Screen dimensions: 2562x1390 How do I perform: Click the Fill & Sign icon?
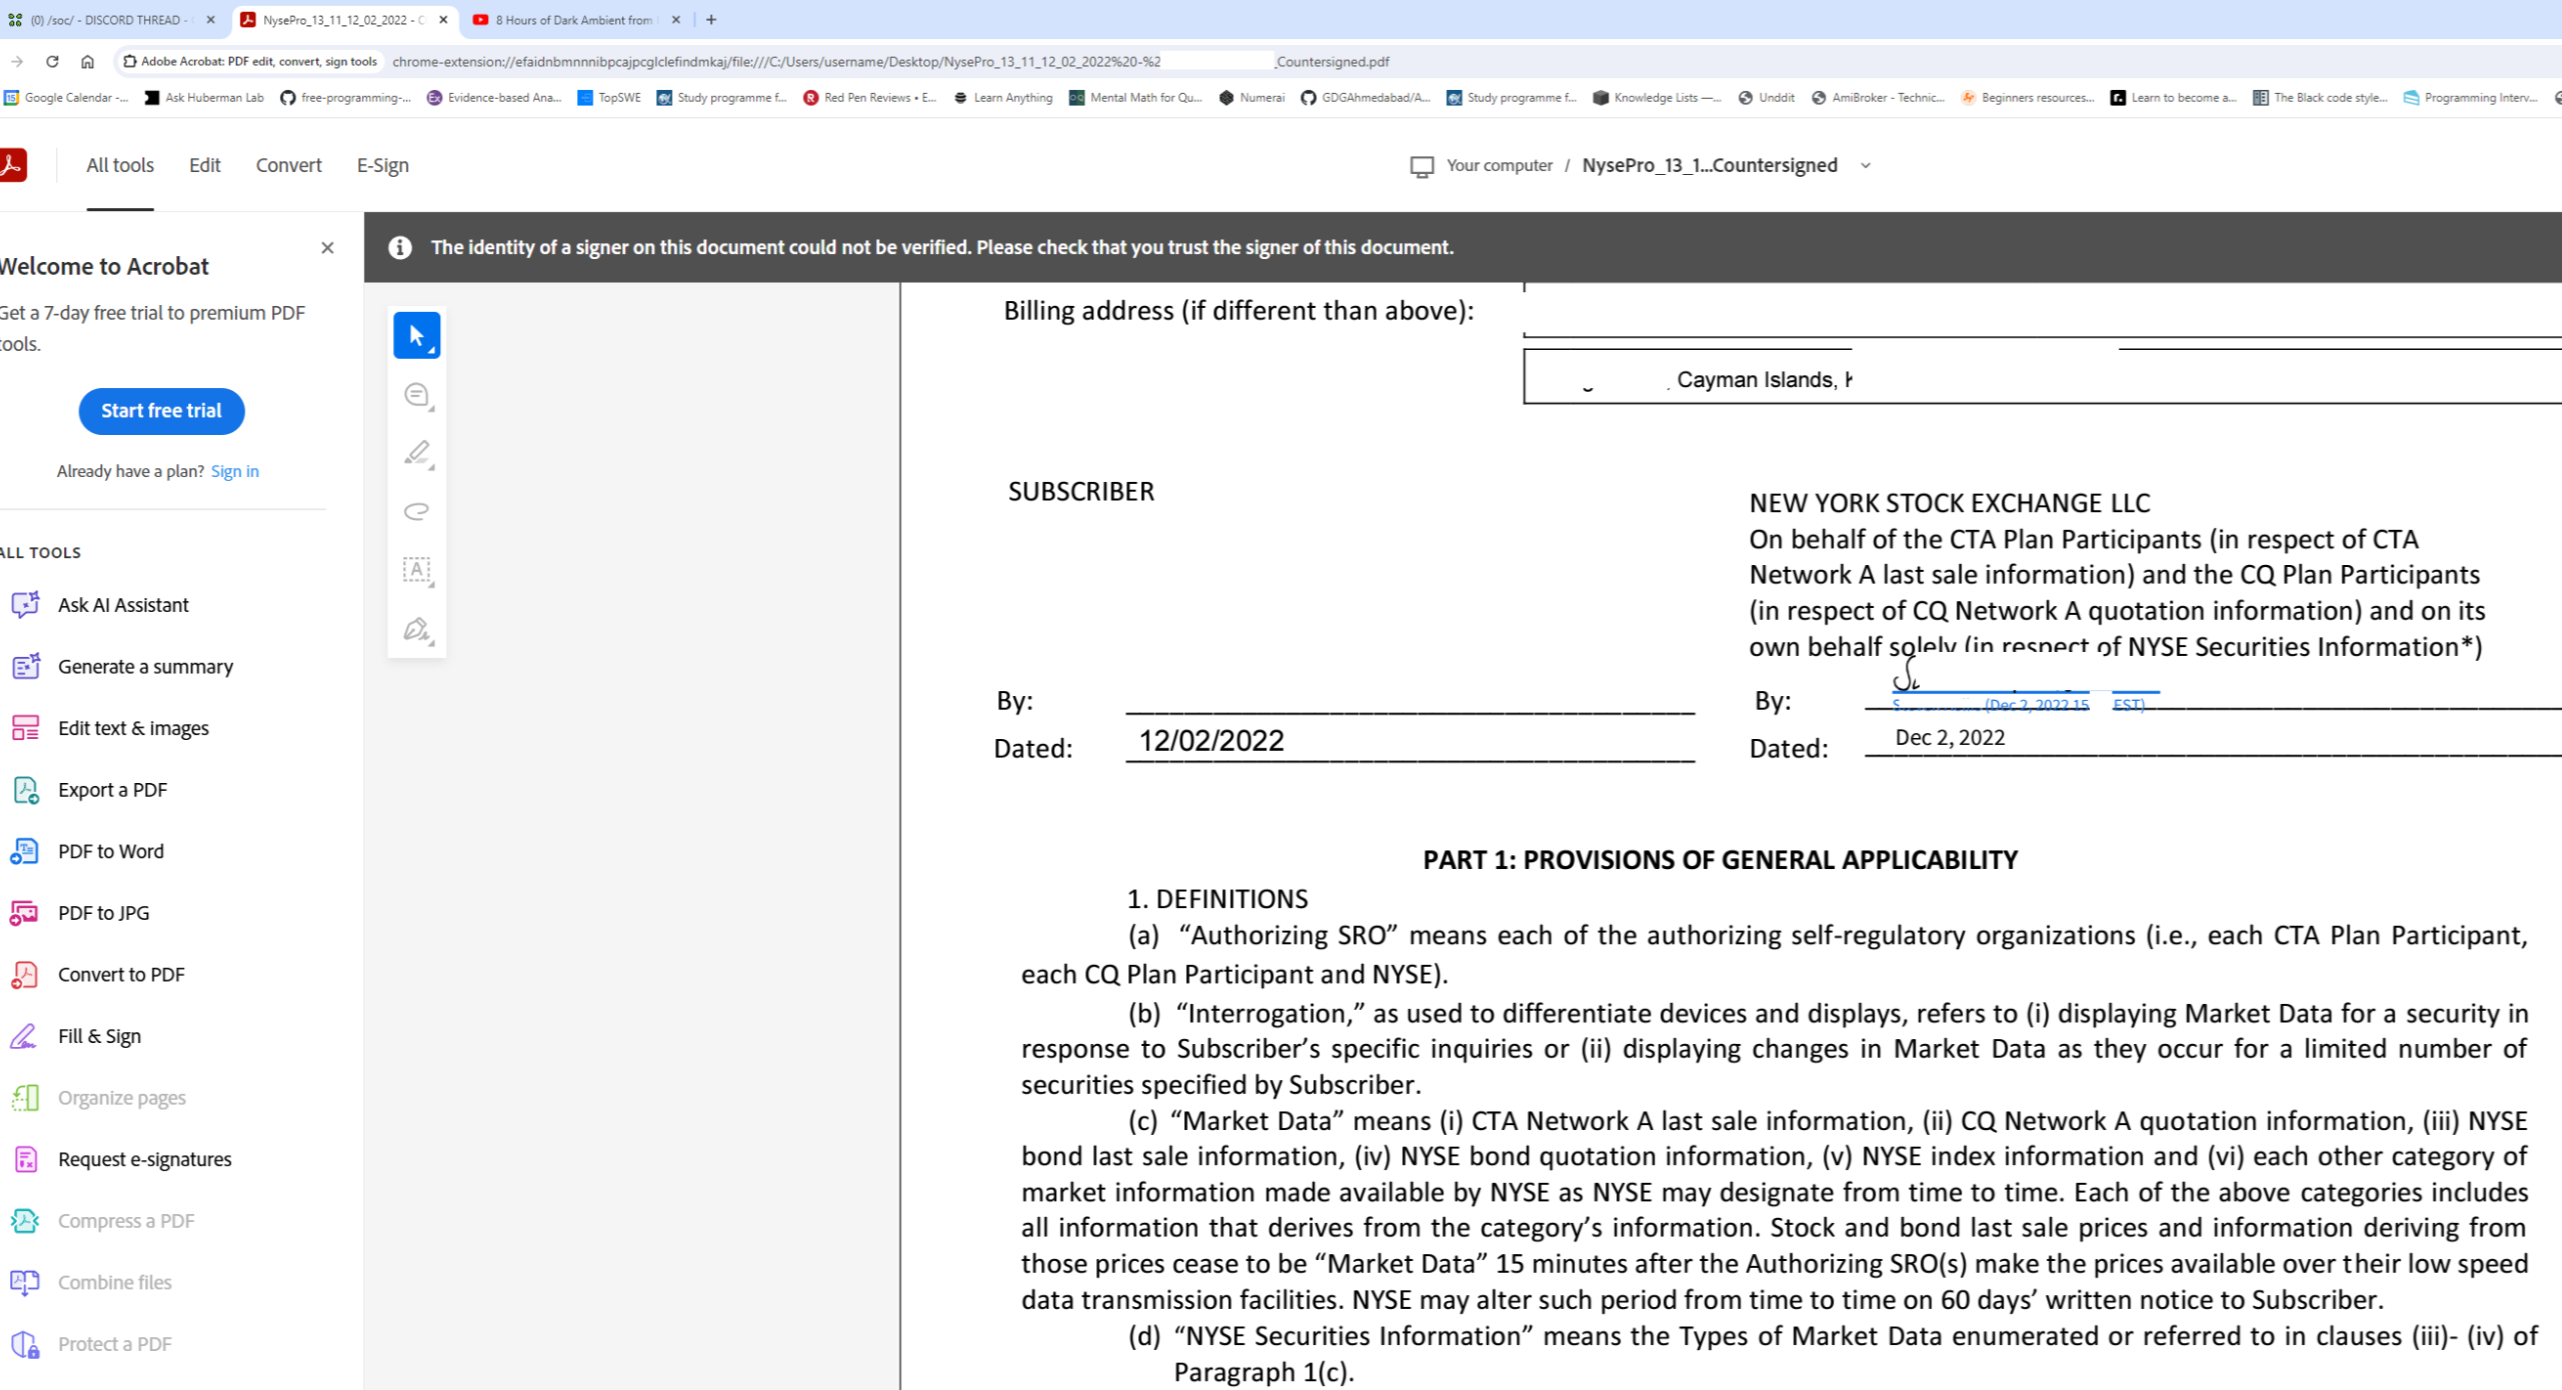(25, 1036)
